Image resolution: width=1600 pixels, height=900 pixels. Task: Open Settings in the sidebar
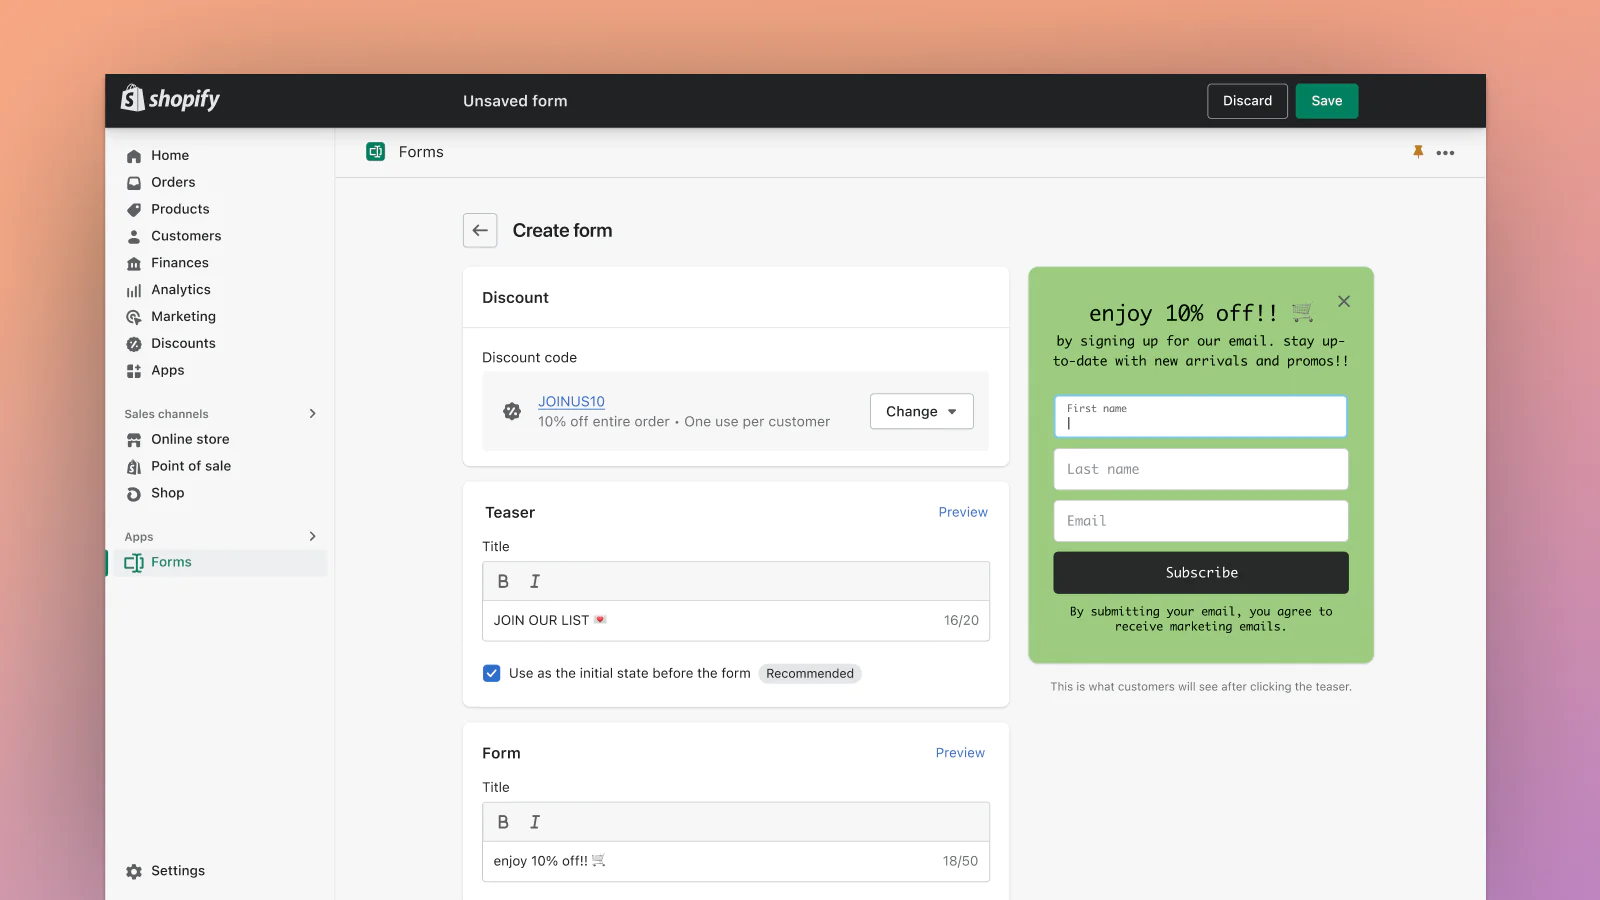coord(178,871)
